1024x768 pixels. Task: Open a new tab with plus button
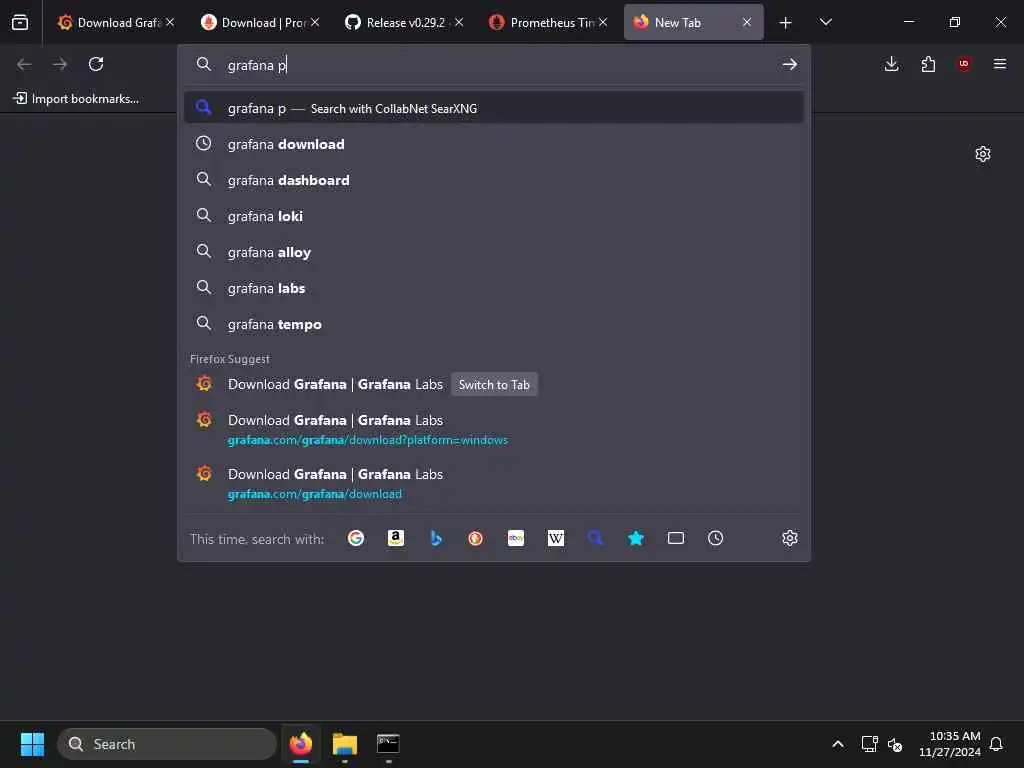click(x=786, y=23)
